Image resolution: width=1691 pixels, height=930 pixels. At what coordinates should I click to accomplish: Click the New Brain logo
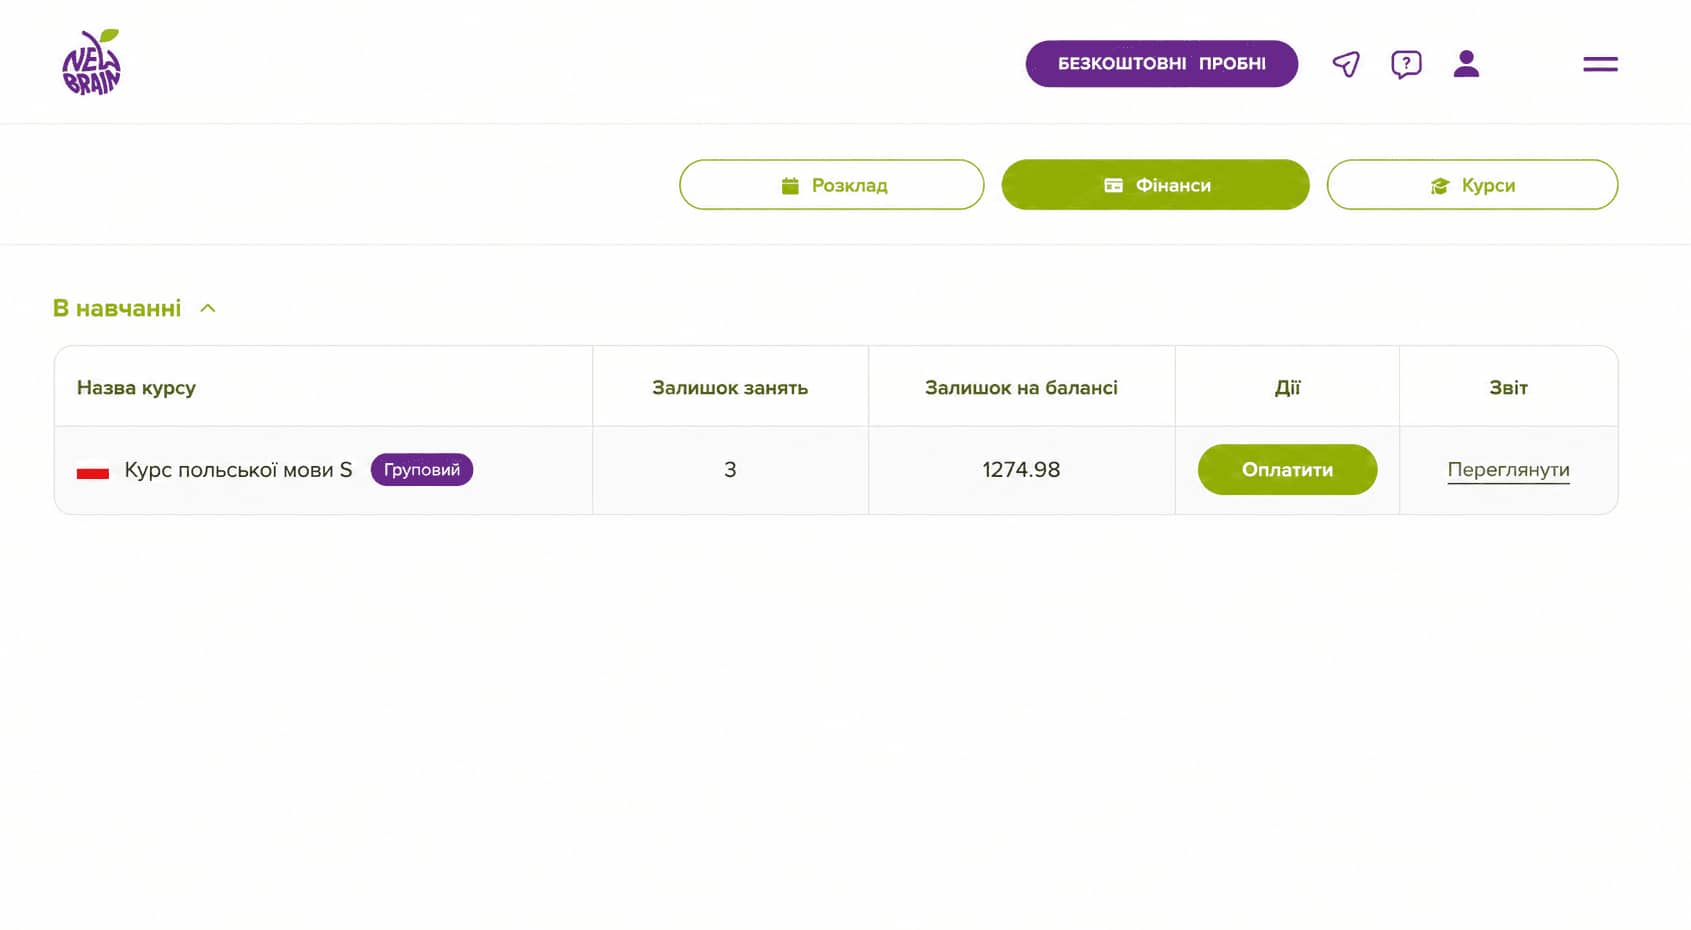pyautogui.click(x=91, y=62)
